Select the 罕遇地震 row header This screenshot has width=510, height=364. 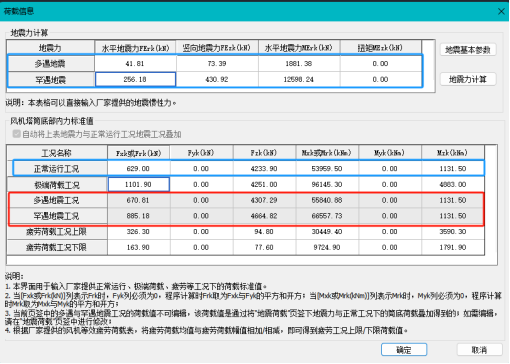click(x=50, y=80)
